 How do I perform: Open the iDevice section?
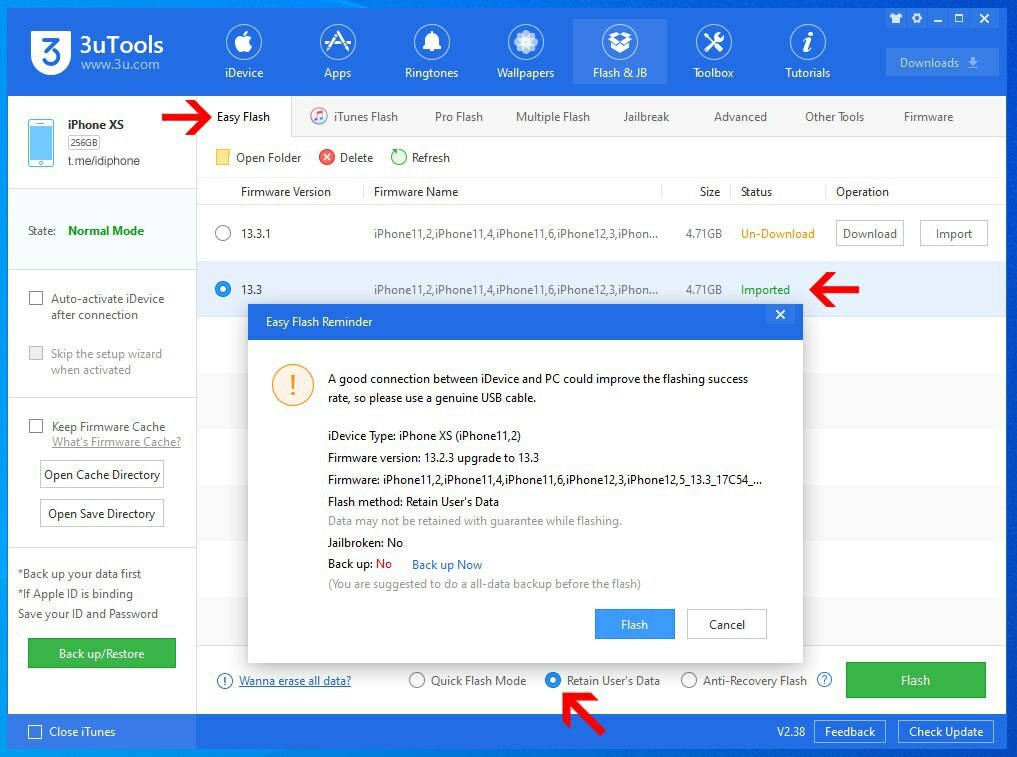tap(244, 53)
